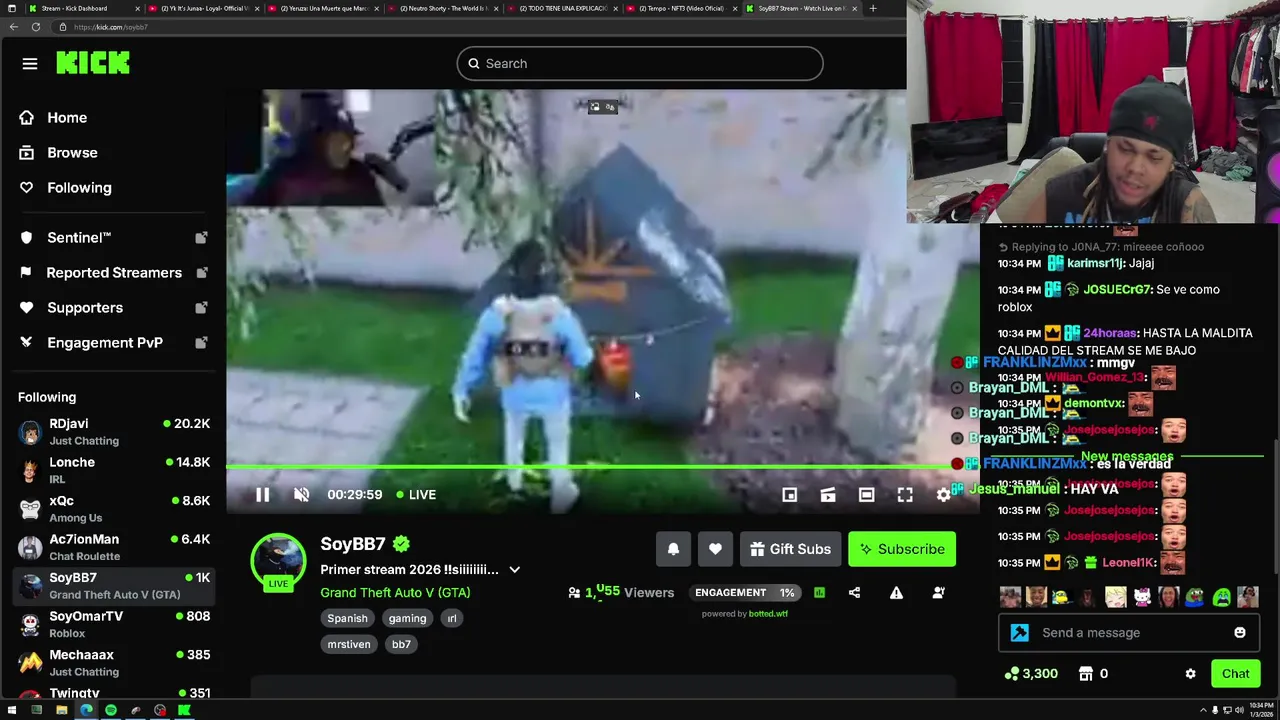
Task: Click the green Subscribe button
Action: coord(902,549)
